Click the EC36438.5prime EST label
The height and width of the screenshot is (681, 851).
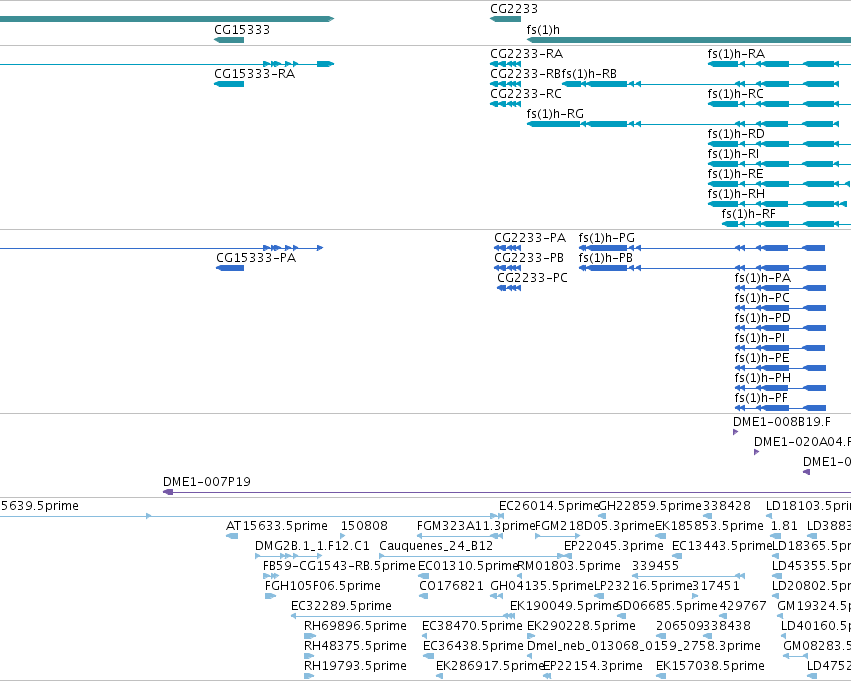coord(473,647)
